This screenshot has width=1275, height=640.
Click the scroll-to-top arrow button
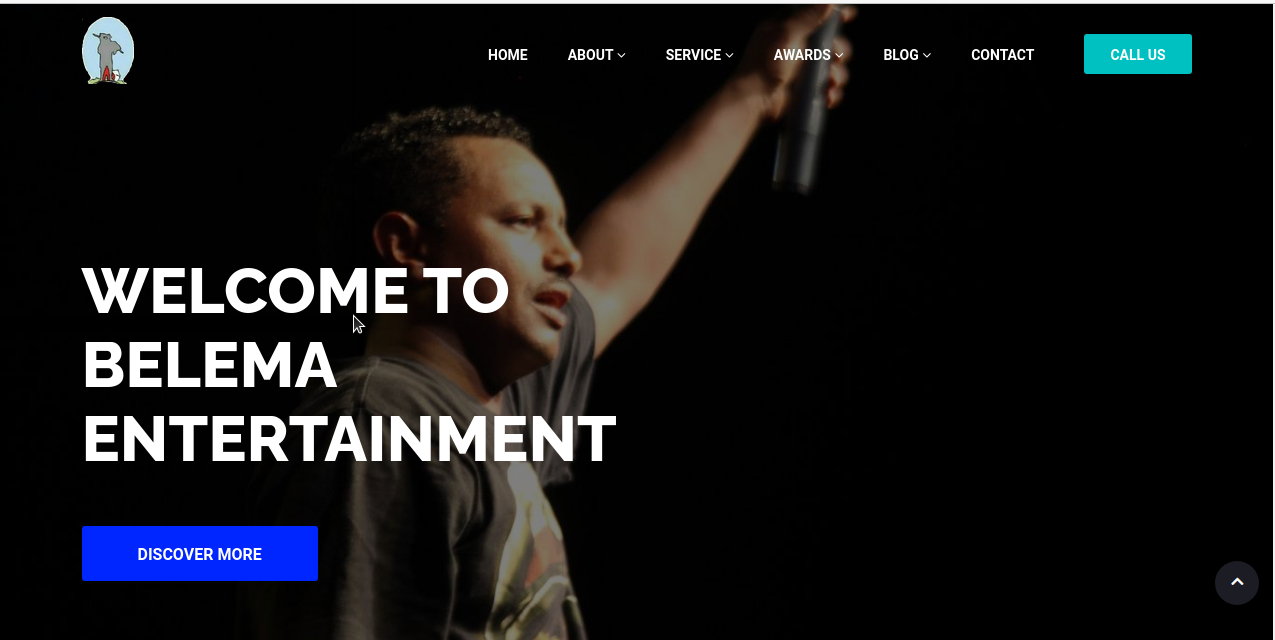point(1237,582)
